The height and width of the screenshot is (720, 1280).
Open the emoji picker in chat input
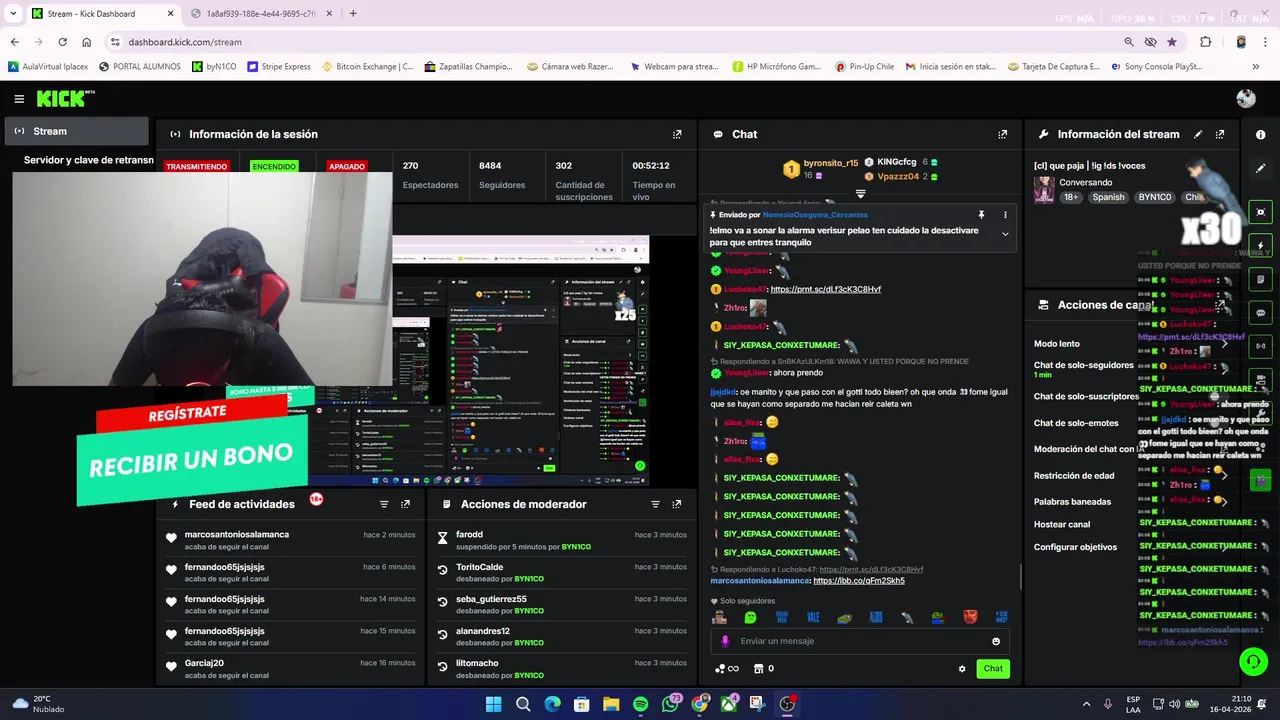(x=996, y=641)
